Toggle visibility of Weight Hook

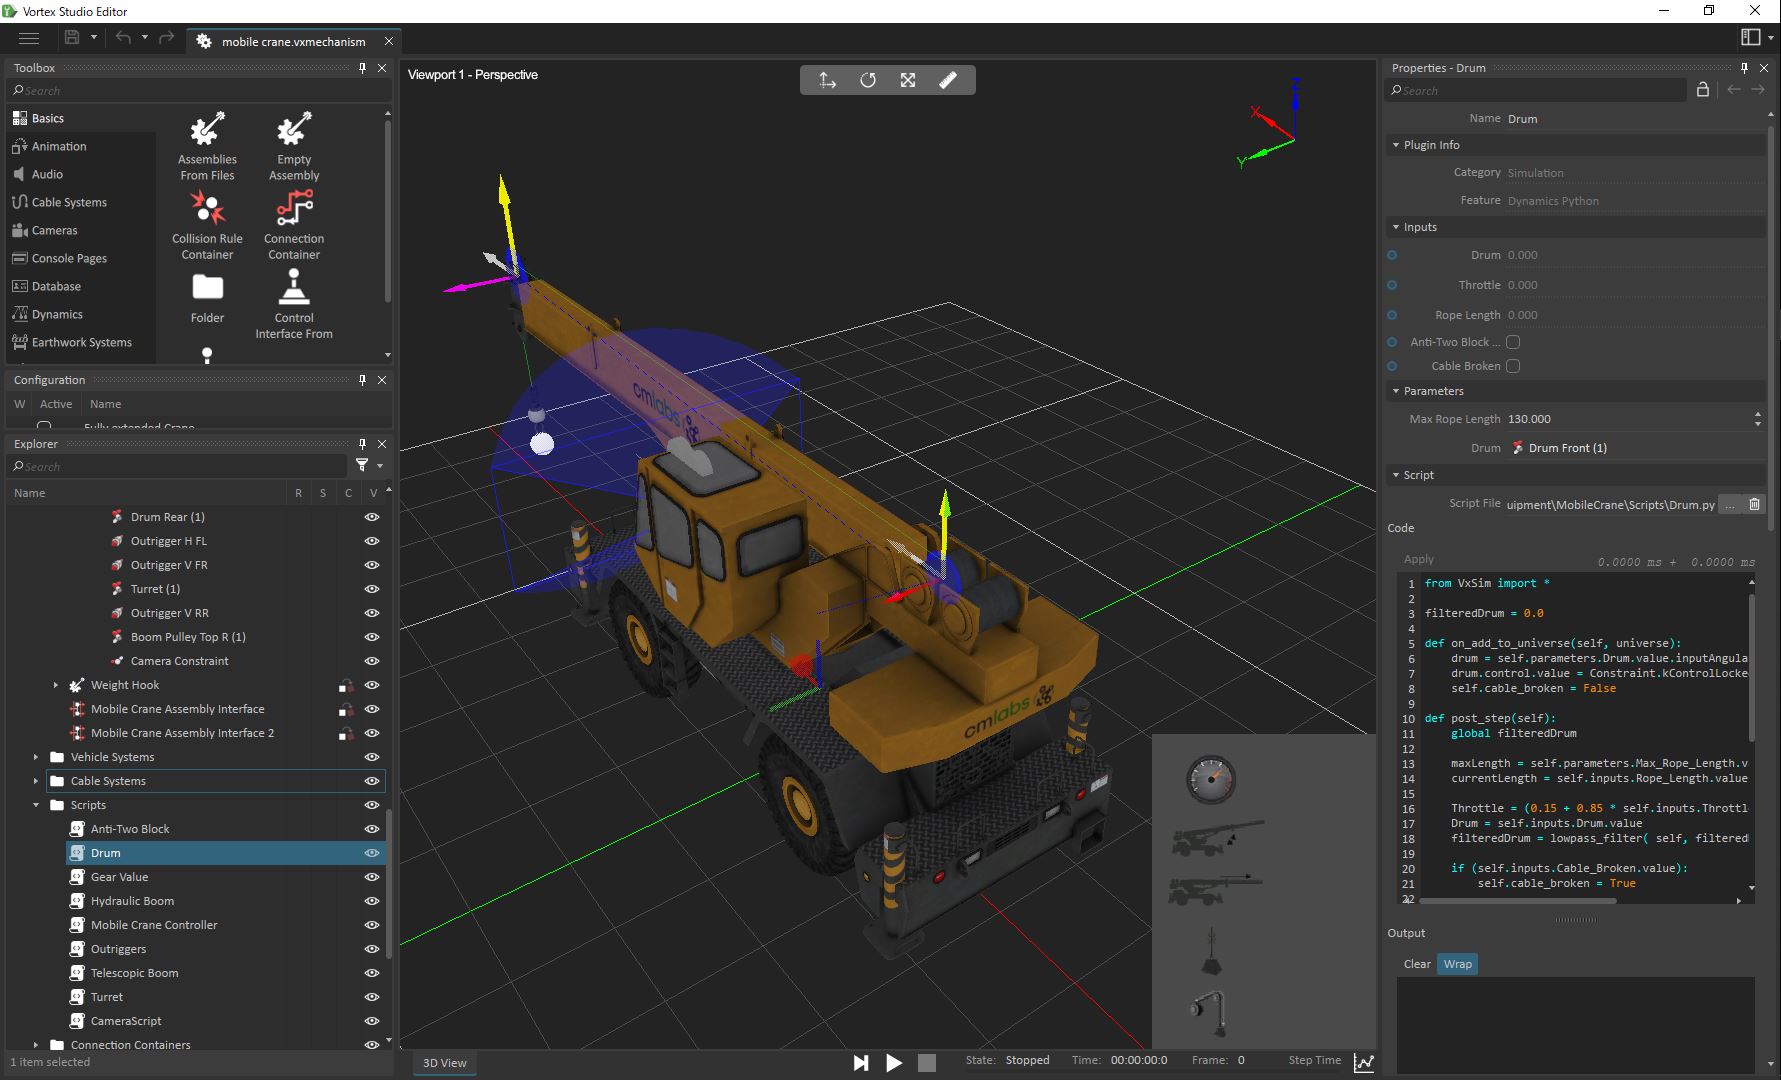click(x=372, y=685)
